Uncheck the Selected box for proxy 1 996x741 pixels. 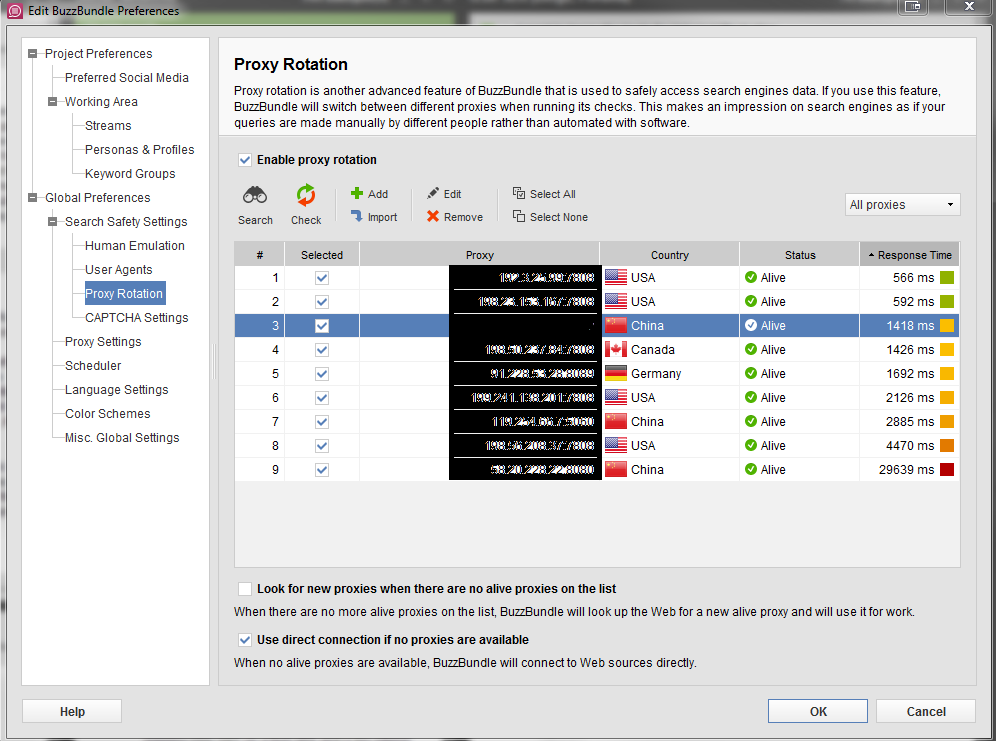pyautogui.click(x=322, y=277)
